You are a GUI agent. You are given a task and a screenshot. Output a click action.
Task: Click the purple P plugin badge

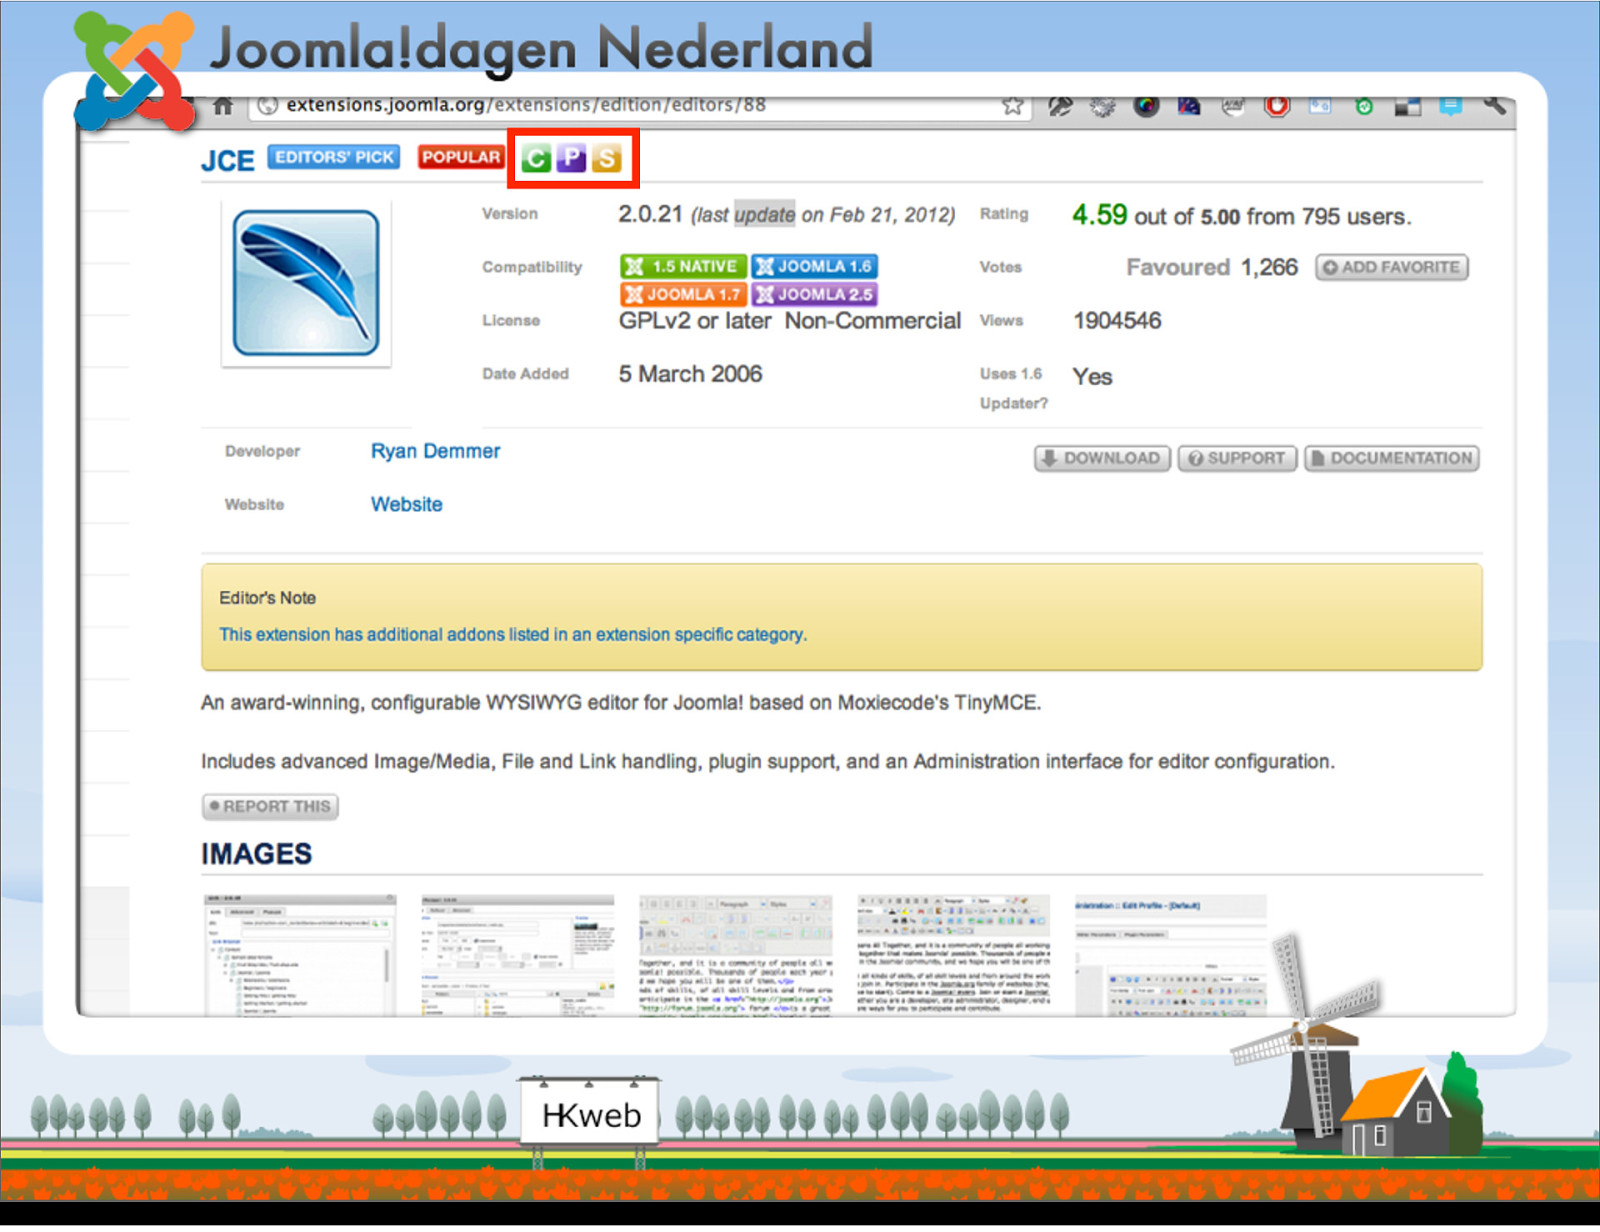[571, 158]
